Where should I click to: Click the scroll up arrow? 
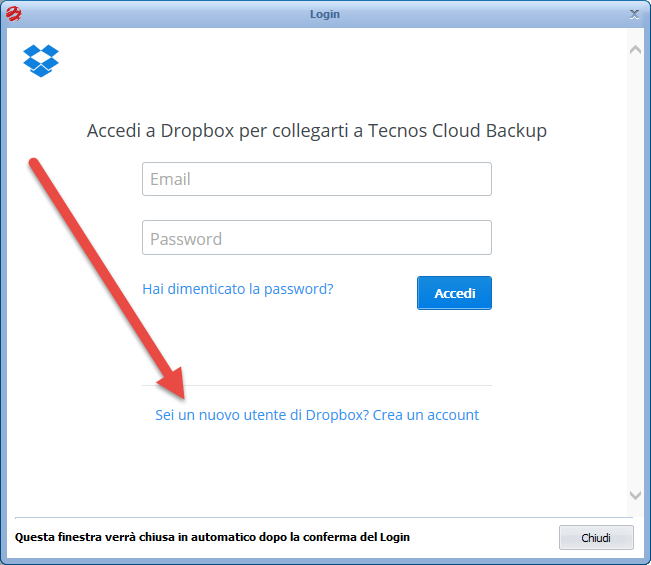click(x=635, y=50)
